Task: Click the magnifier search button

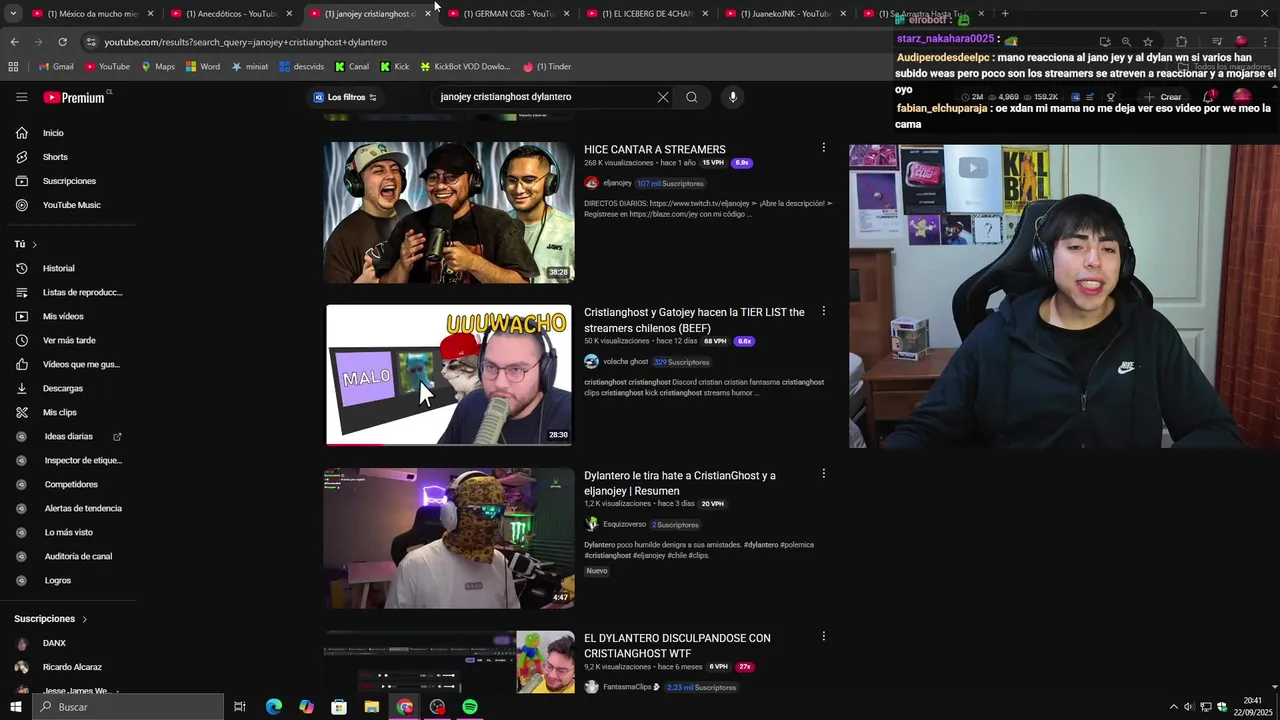Action: pyautogui.click(x=692, y=97)
